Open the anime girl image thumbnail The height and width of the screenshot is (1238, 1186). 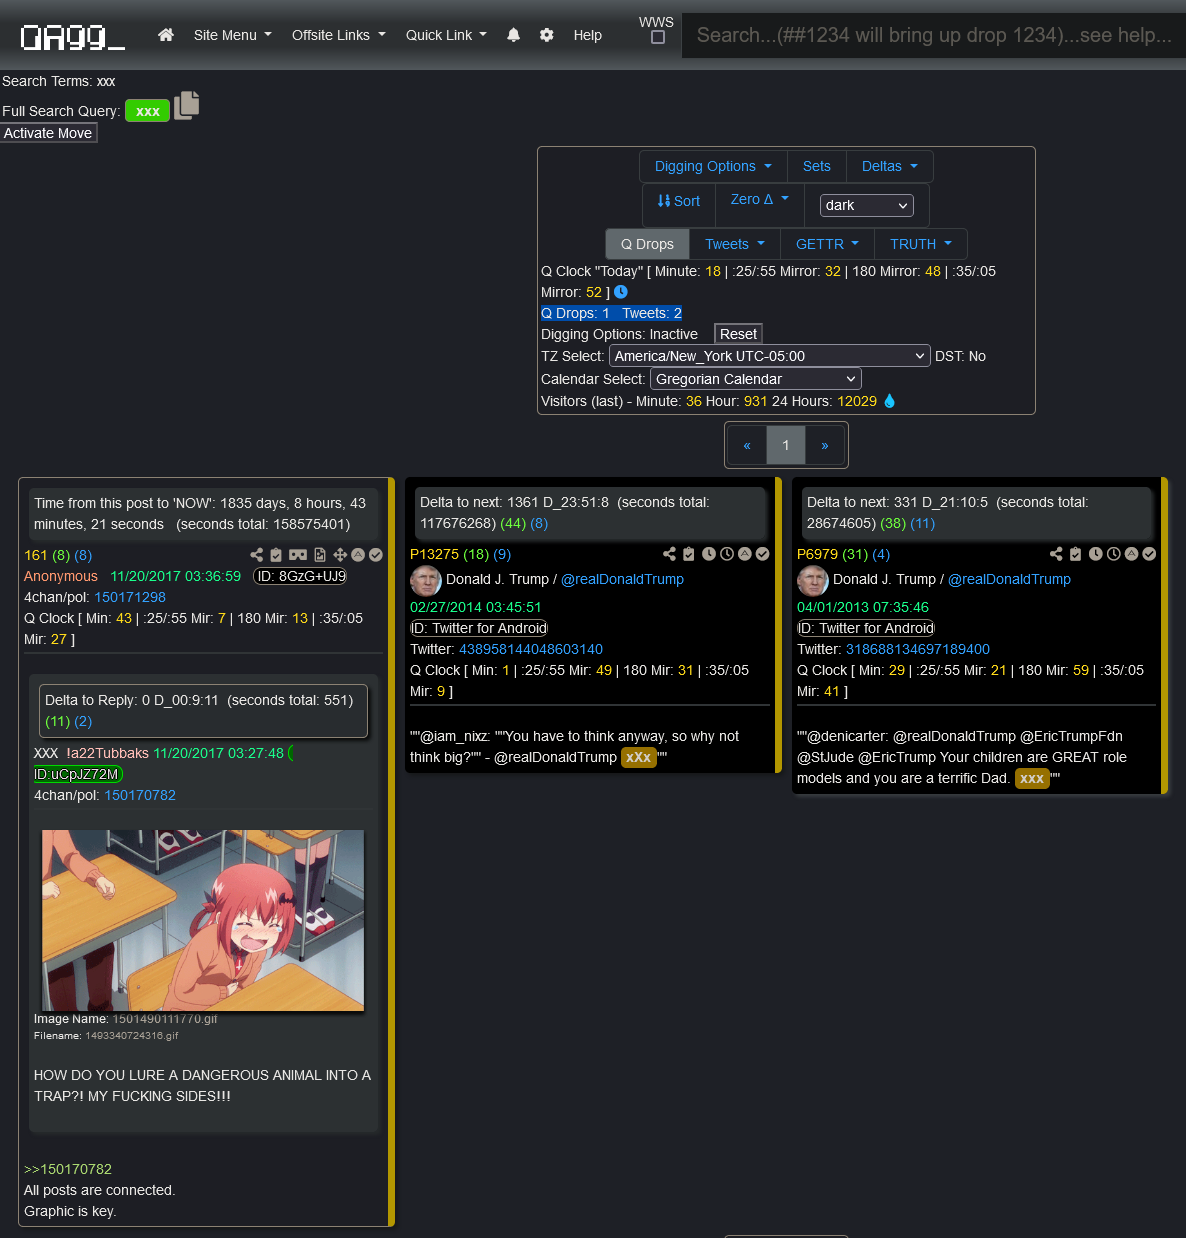click(x=203, y=920)
